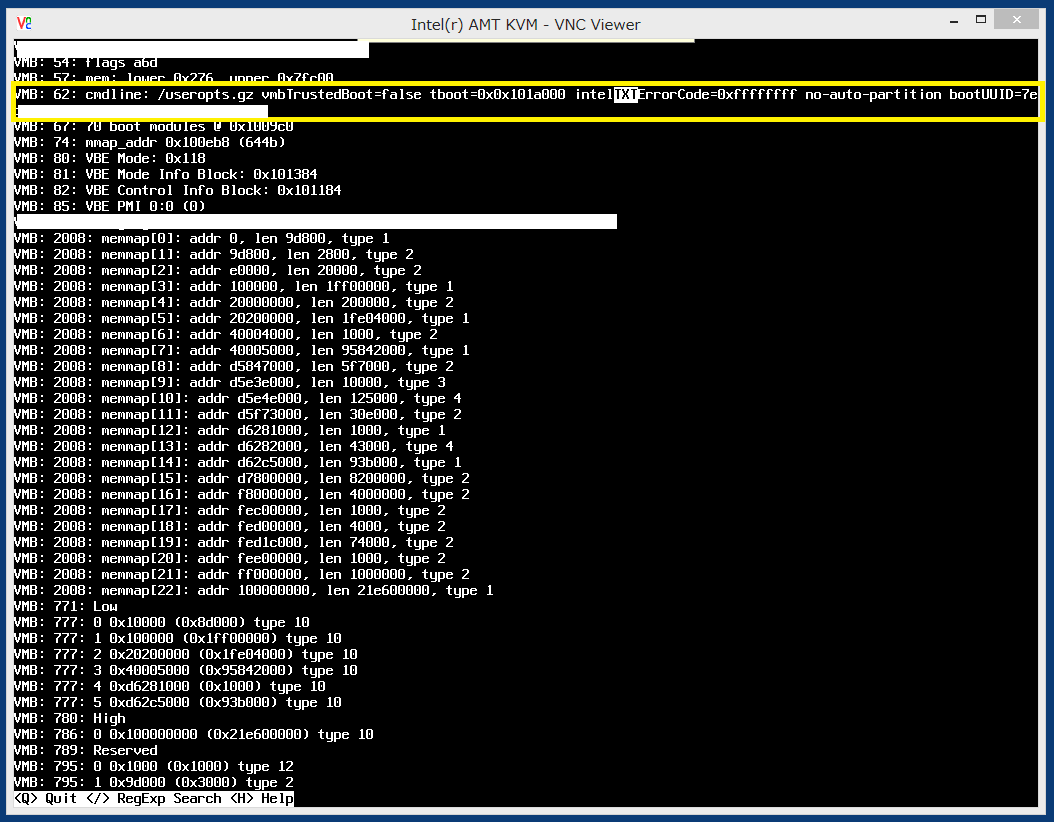The width and height of the screenshot is (1054, 822).
Task: Click '<Q> Quit' in the bottom bar
Action: (45, 798)
